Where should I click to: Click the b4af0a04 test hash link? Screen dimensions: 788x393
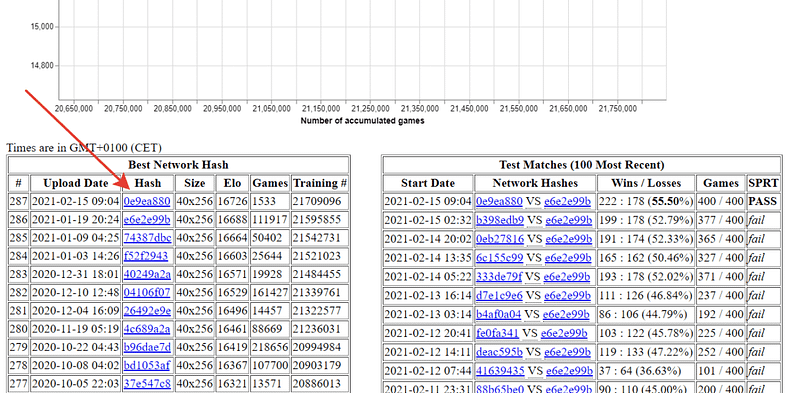[x=499, y=315]
